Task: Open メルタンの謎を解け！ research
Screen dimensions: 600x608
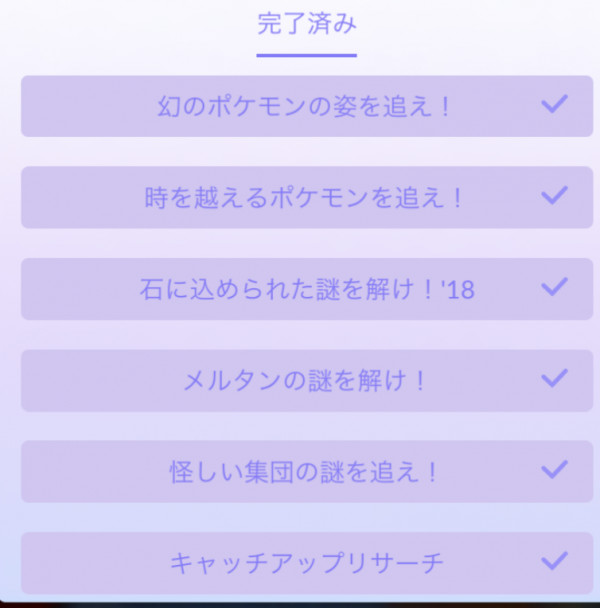Action: 307,380
